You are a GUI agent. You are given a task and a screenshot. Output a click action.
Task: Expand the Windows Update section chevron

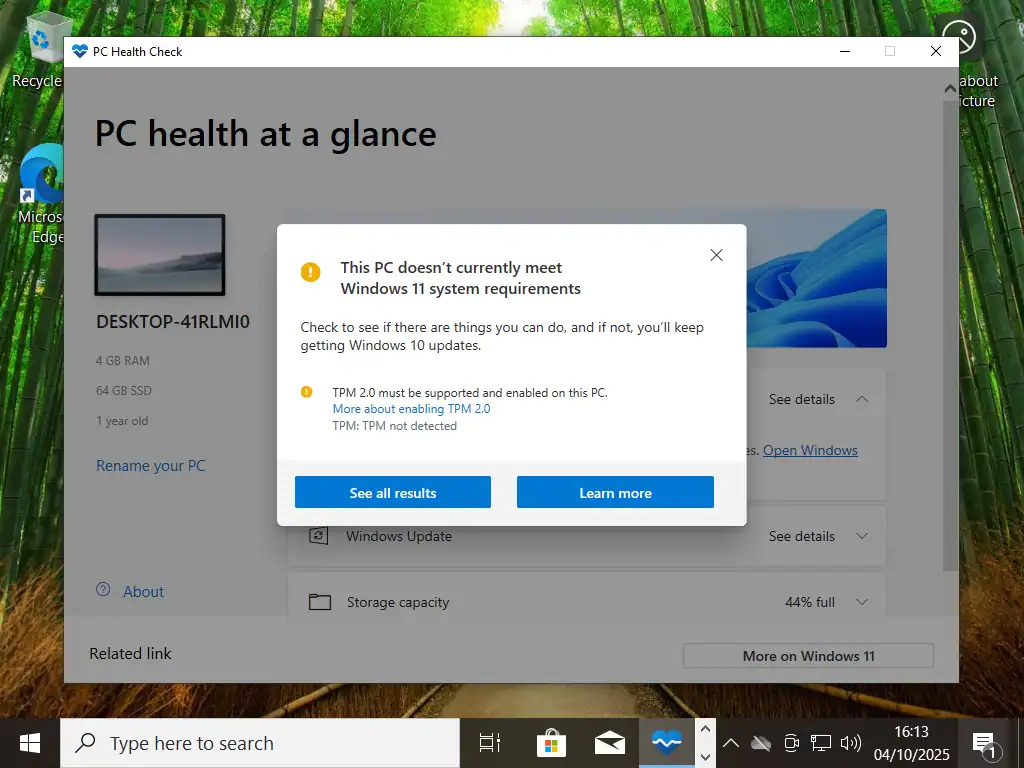[x=861, y=536]
